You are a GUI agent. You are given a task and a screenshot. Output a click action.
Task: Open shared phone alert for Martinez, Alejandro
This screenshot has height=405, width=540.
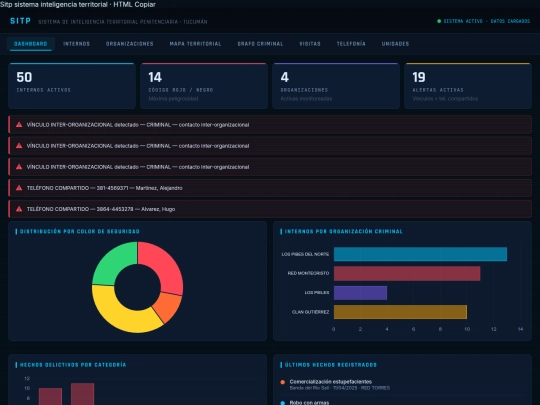coord(270,188)
